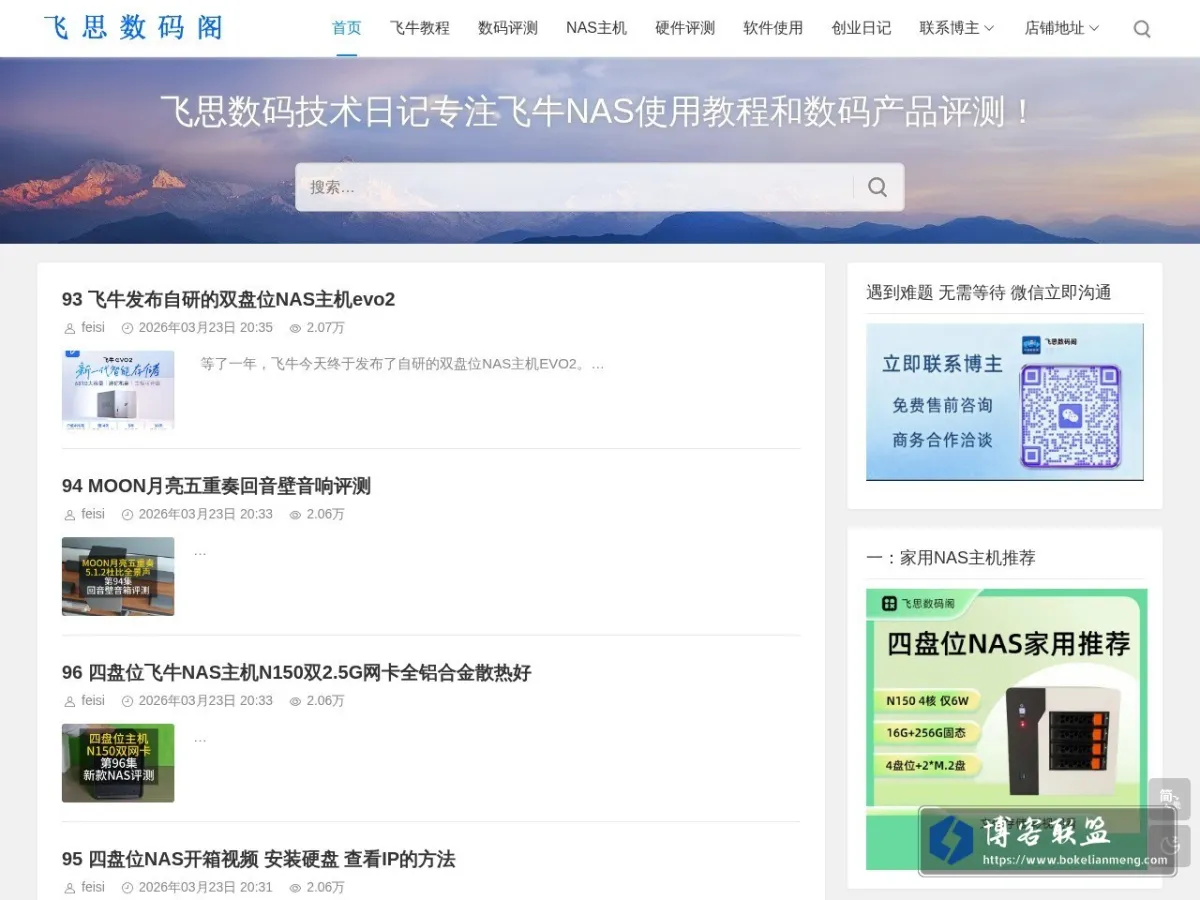Viewport: 1200px width, 900px height.
Task: Click eye views icon of post 93
Action: tap(295, 328)
